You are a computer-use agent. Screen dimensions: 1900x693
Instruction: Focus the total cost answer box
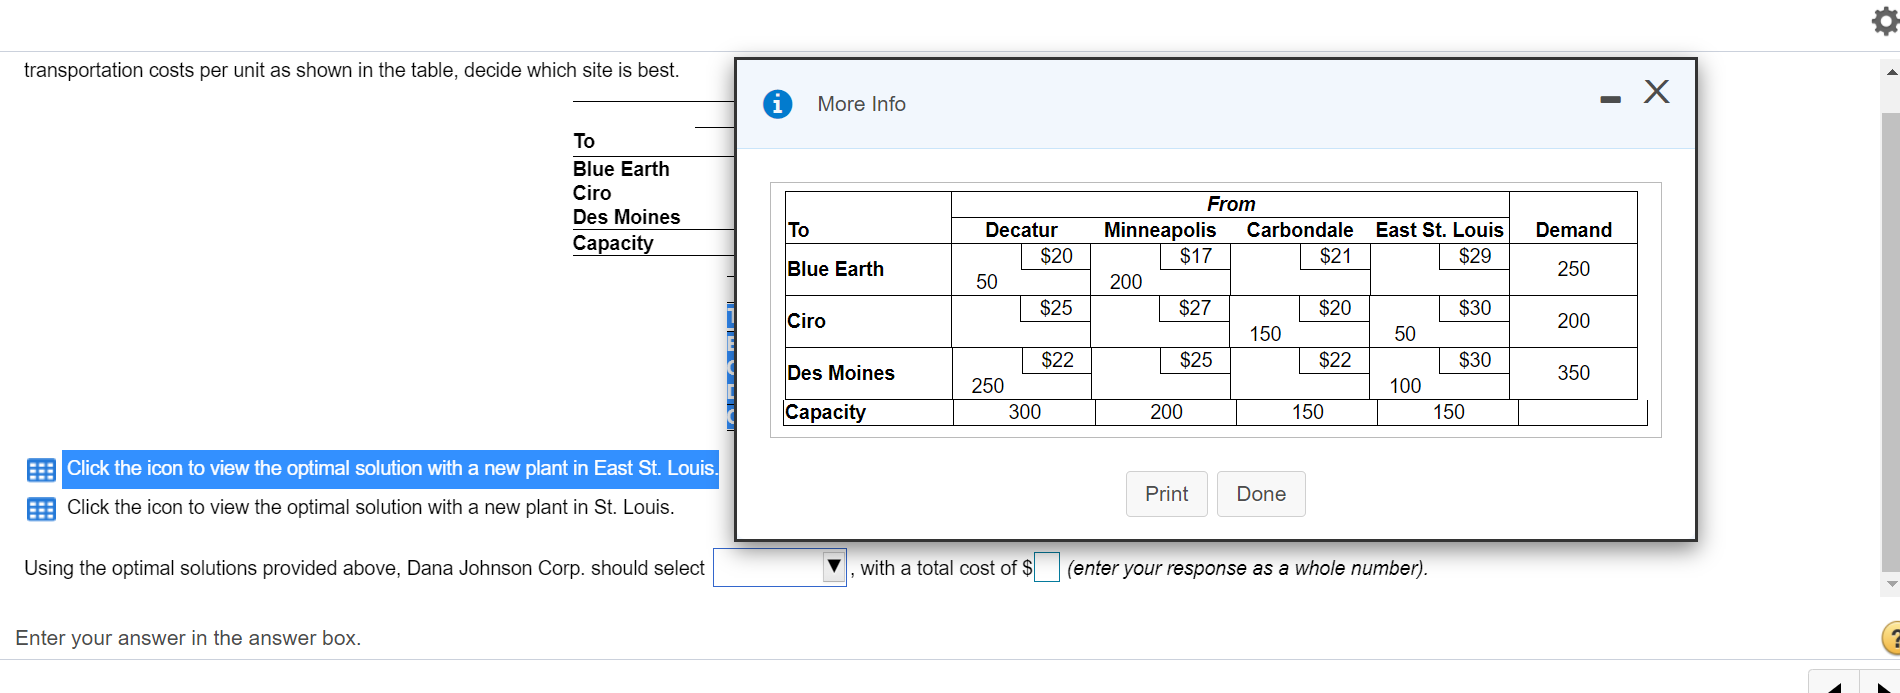1046,568
